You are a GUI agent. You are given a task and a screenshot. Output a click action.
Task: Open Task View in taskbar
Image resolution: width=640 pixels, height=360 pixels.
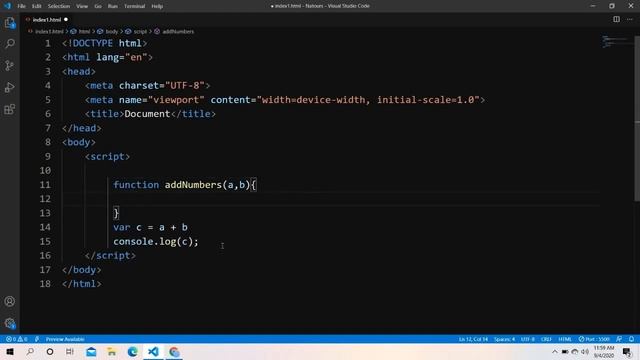pos(70,352)
